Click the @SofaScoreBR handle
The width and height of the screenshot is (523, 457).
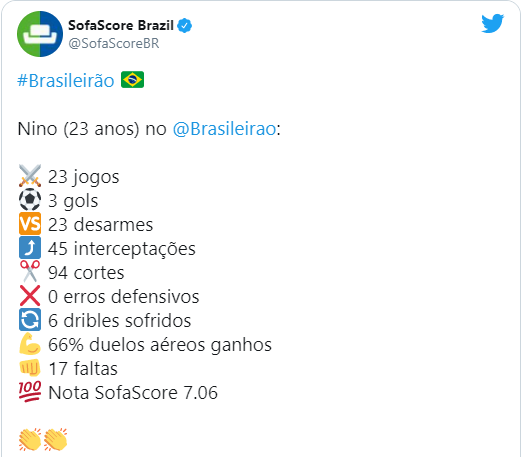click(x=114, y=43)
